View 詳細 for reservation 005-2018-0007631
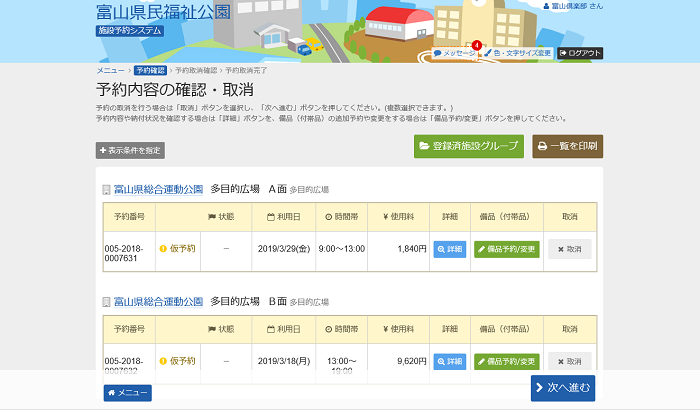The width and height of the screenshot is (700, 410). click(x=450, y=249)
